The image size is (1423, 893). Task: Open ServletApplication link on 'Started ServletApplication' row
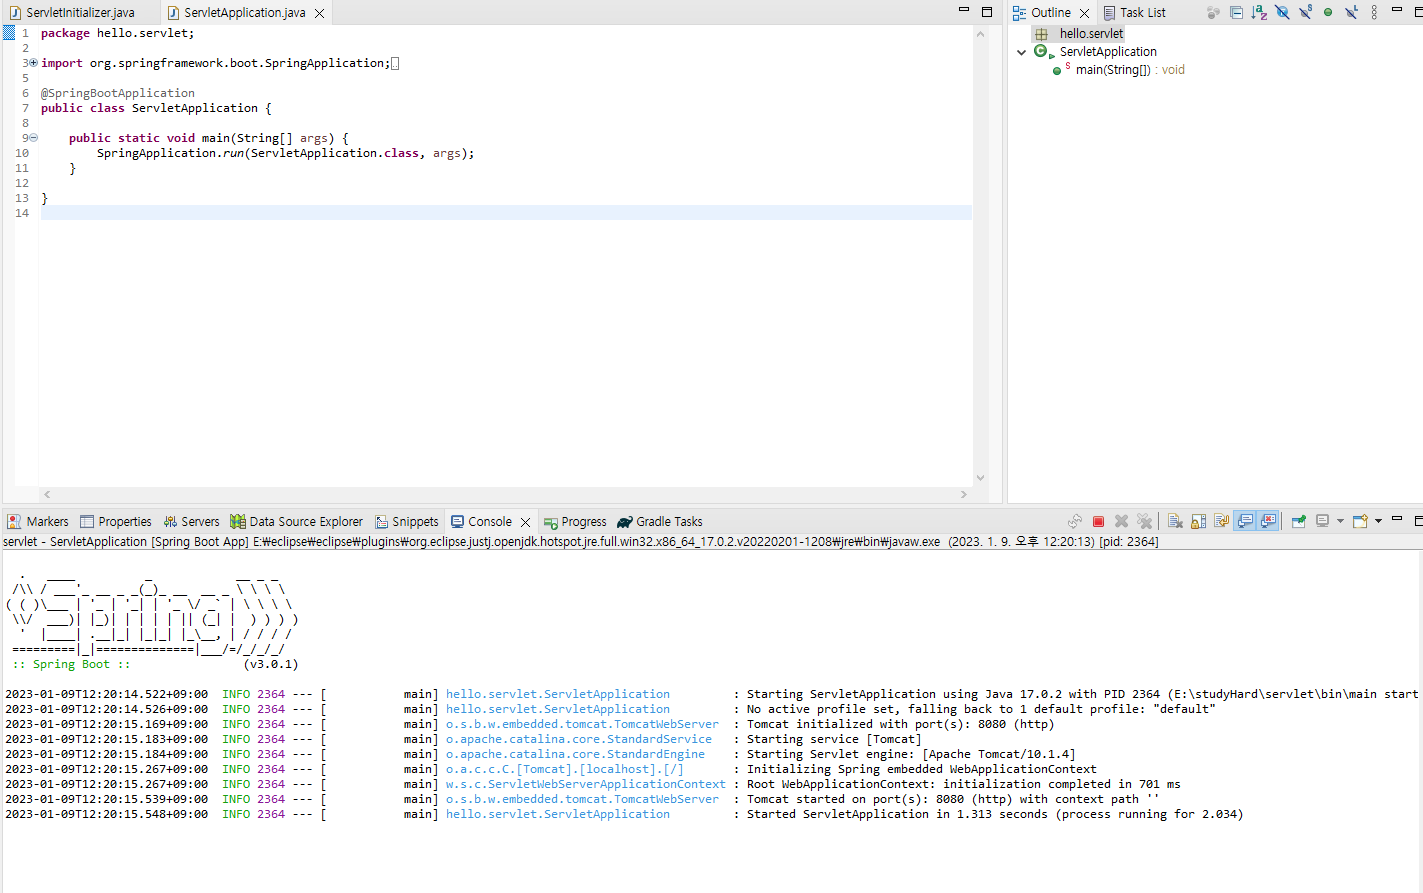tap(558, 814)
